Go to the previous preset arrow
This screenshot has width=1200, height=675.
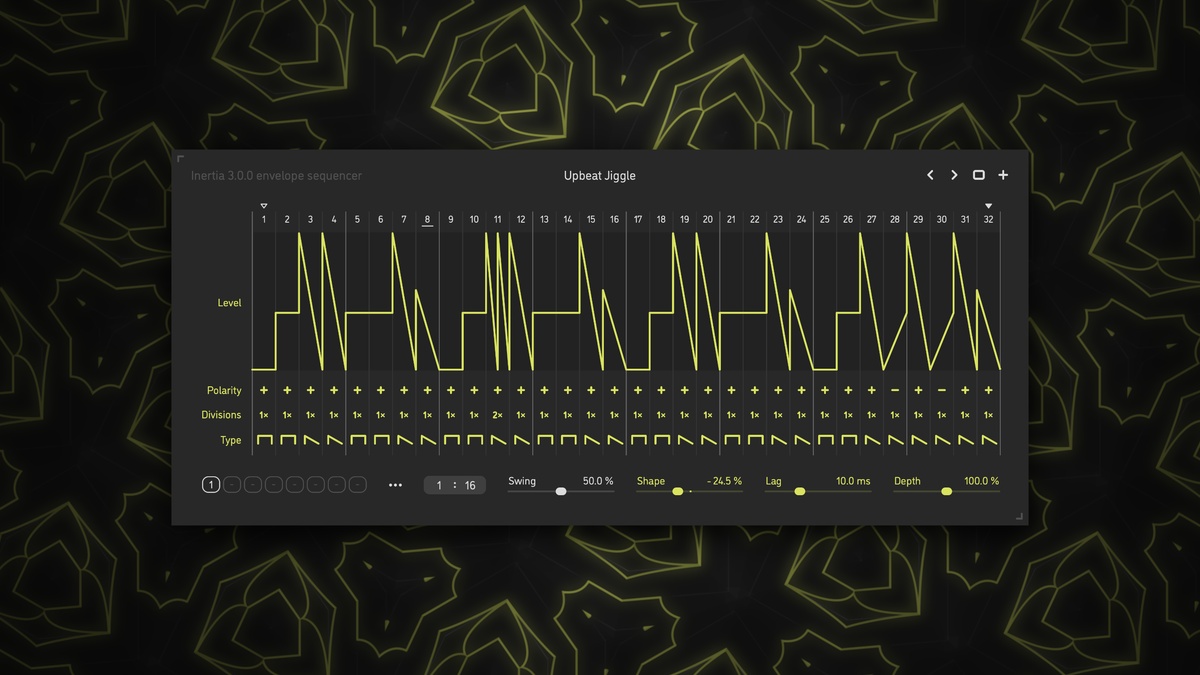click(x=930, y=175)
